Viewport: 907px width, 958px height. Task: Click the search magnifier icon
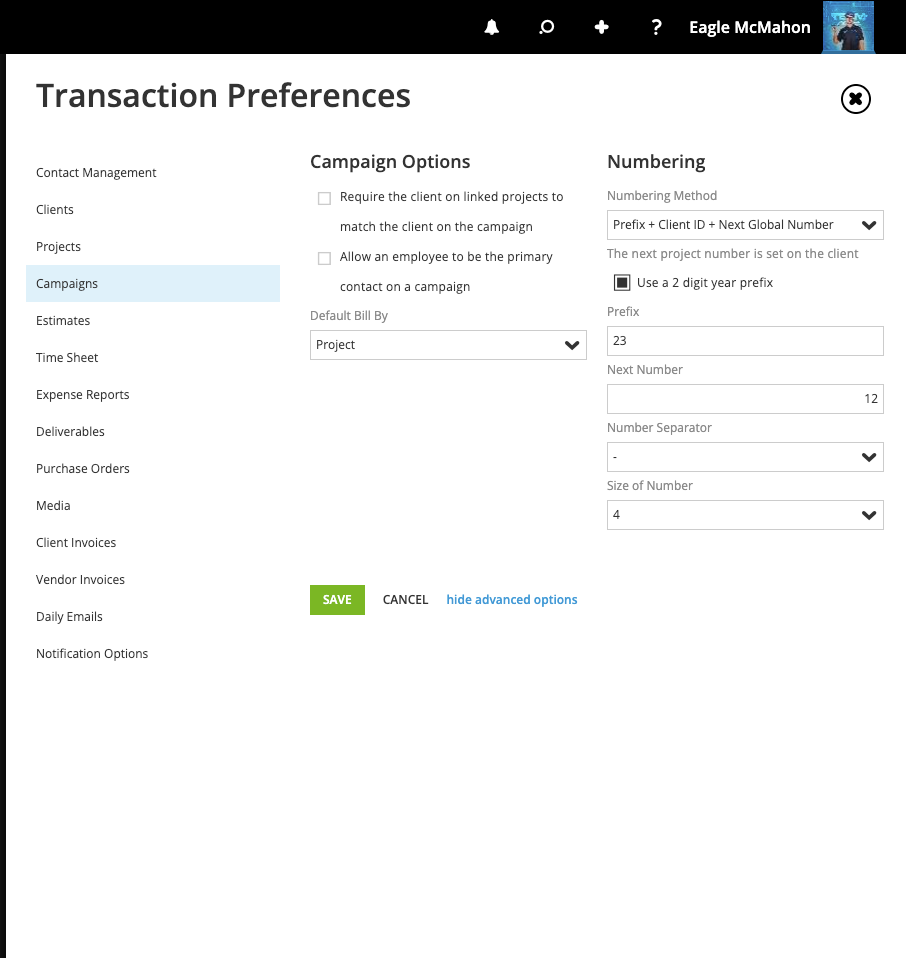(547, 27)
